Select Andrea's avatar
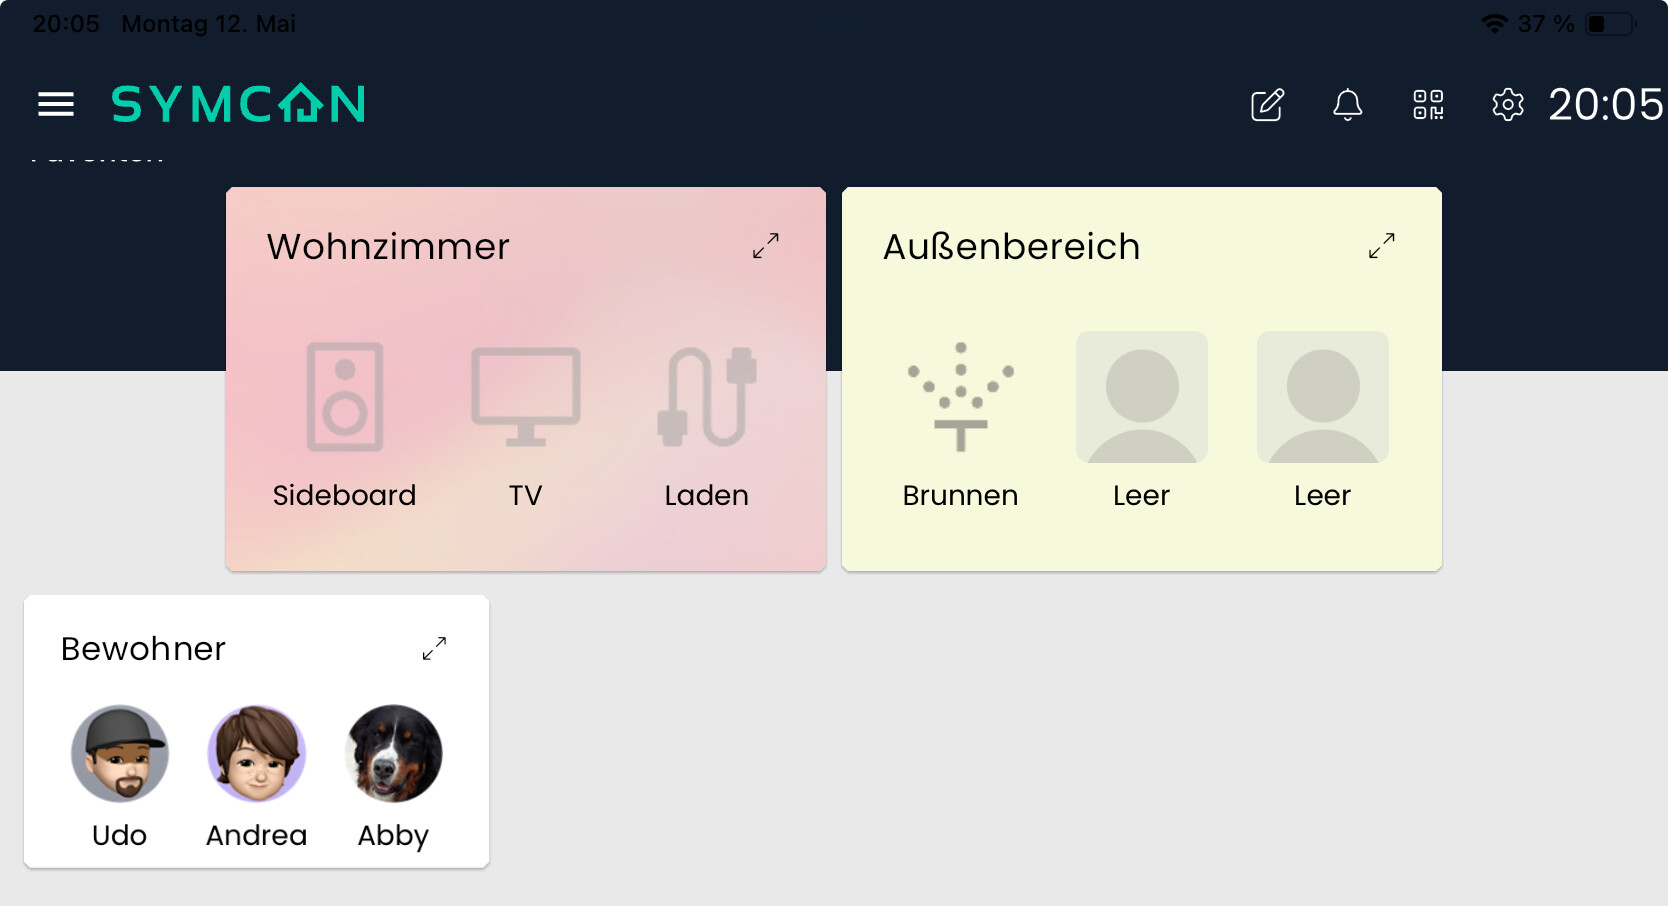Screen dimensions: 1668x906 (x=257, y=753)
